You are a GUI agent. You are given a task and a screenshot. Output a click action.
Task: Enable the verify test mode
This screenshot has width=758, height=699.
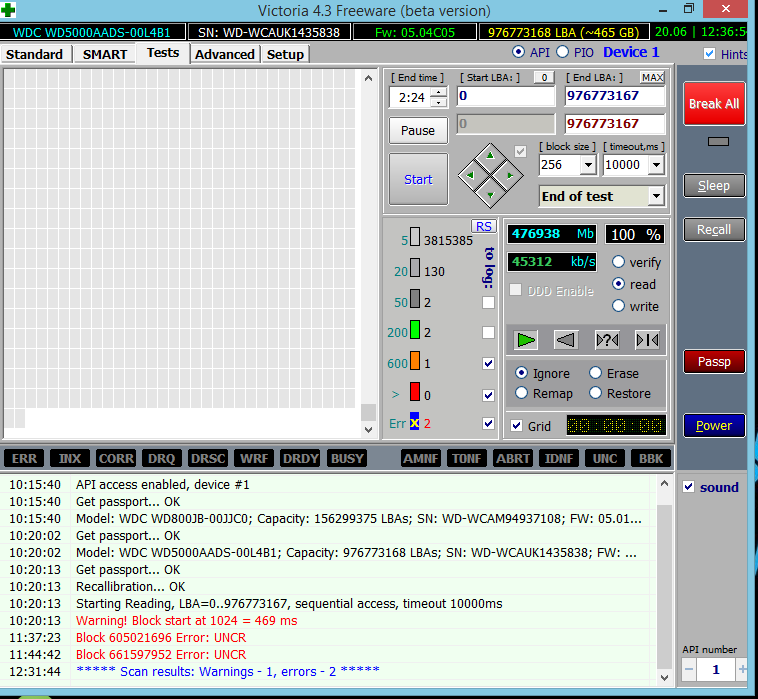[619, 262]
